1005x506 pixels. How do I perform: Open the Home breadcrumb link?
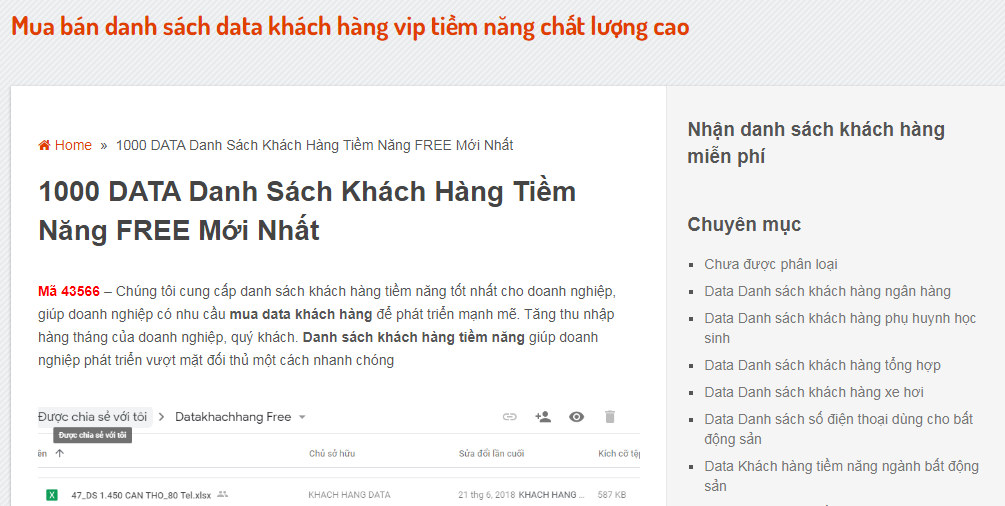click(73, 145)
